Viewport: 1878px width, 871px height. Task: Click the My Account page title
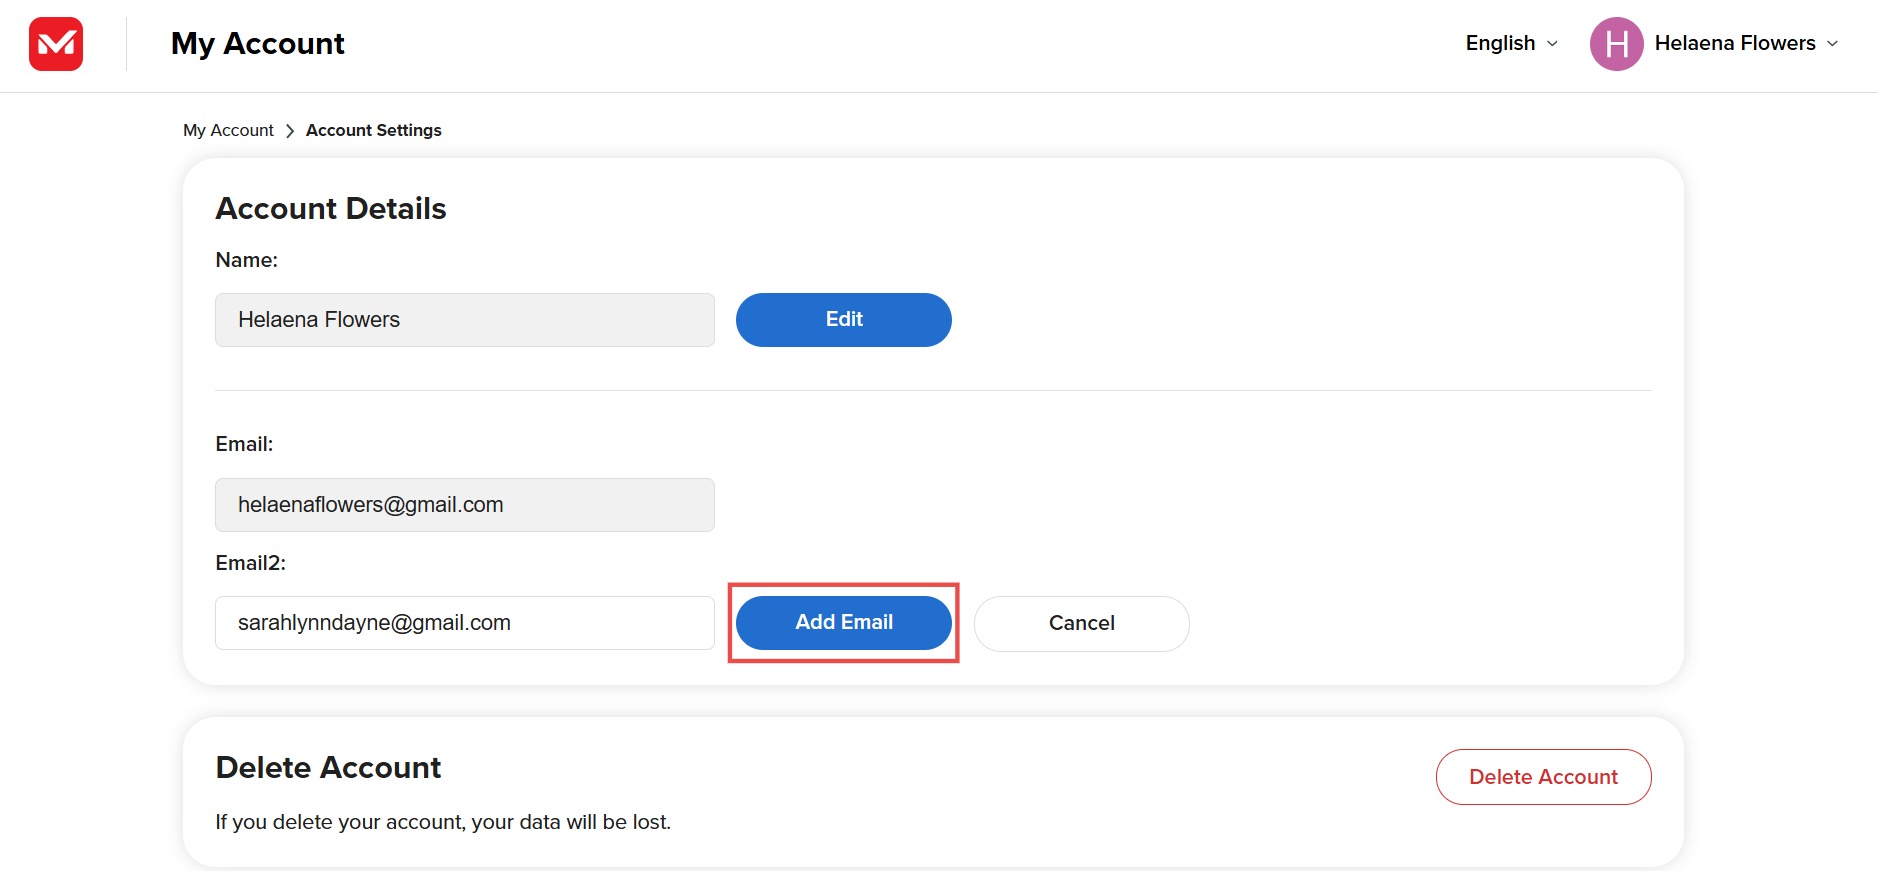[257, 44]
